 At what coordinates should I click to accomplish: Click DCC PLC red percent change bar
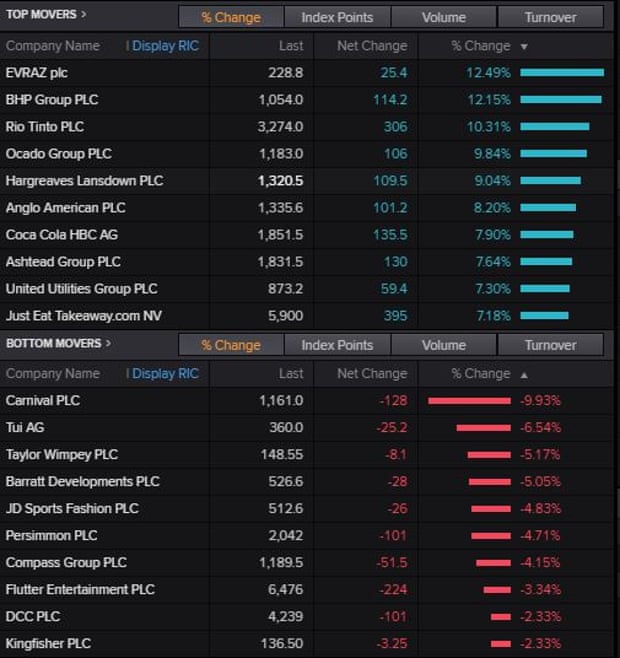[x=501, y=617]
